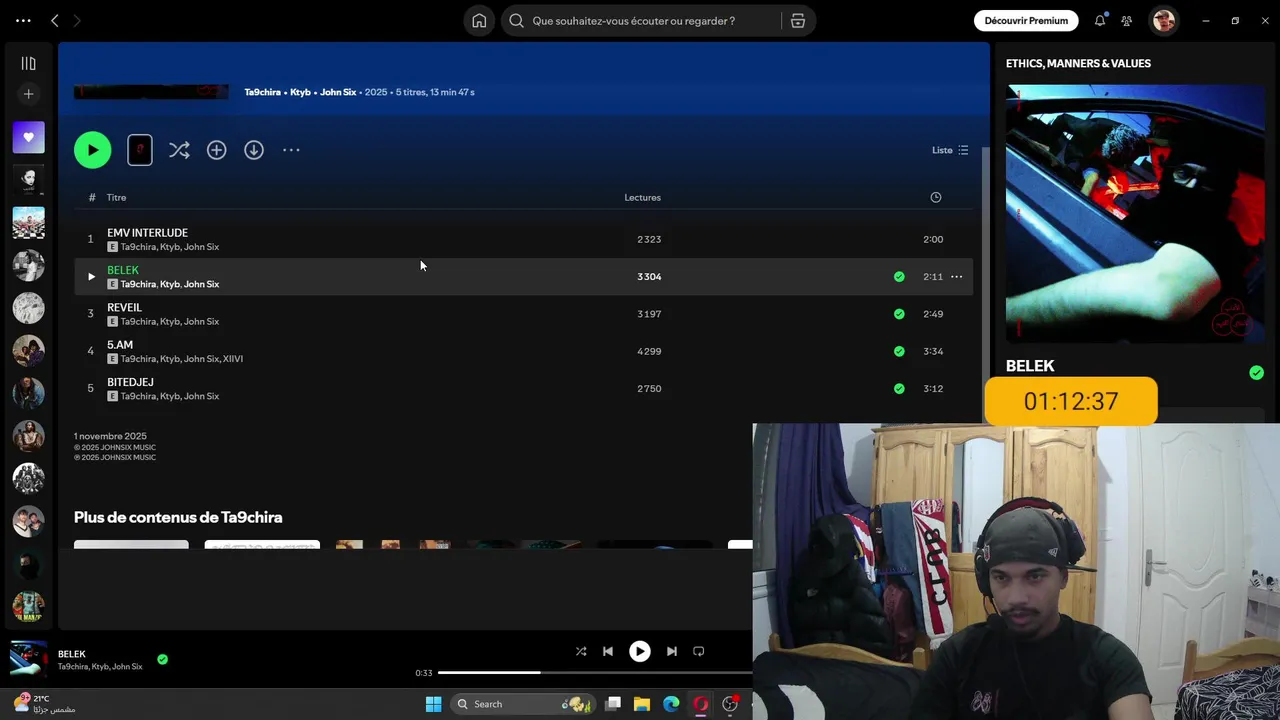Download the album
Viewport: 1280px width, 720px height.
click(x=254, y=150)
